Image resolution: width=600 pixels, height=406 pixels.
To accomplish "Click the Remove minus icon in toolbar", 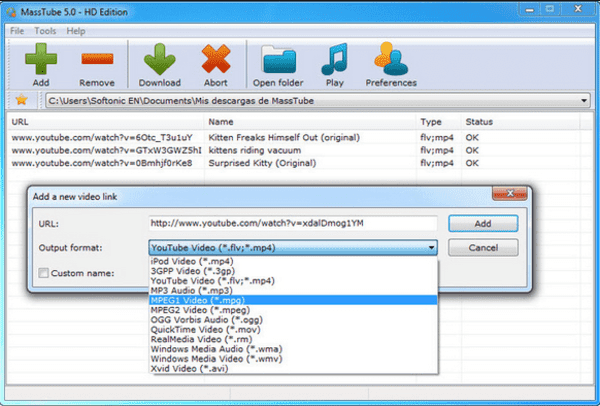I will click(96, 60).
